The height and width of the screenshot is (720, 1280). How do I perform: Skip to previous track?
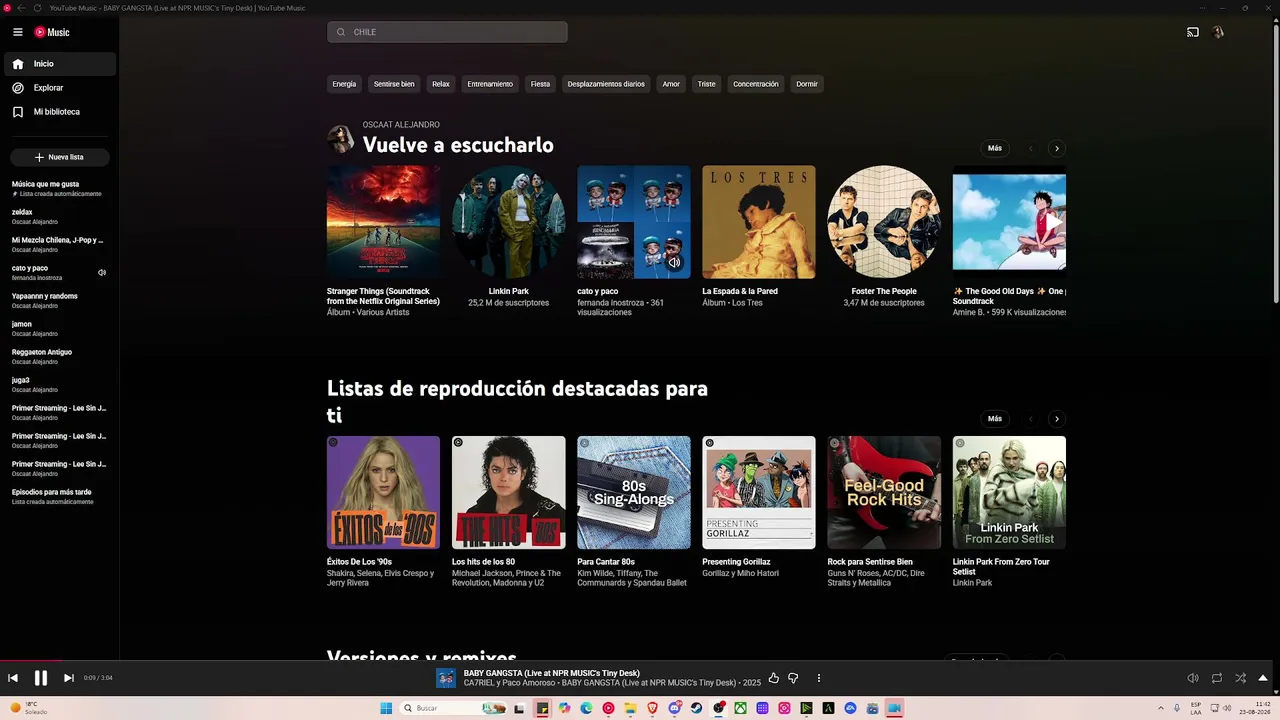13,678
